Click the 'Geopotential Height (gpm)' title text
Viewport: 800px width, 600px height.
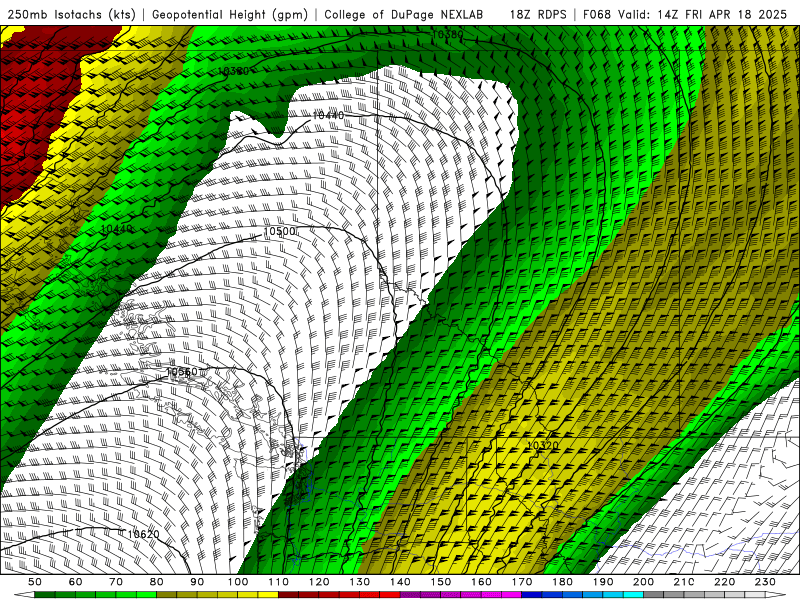point(230,15)
